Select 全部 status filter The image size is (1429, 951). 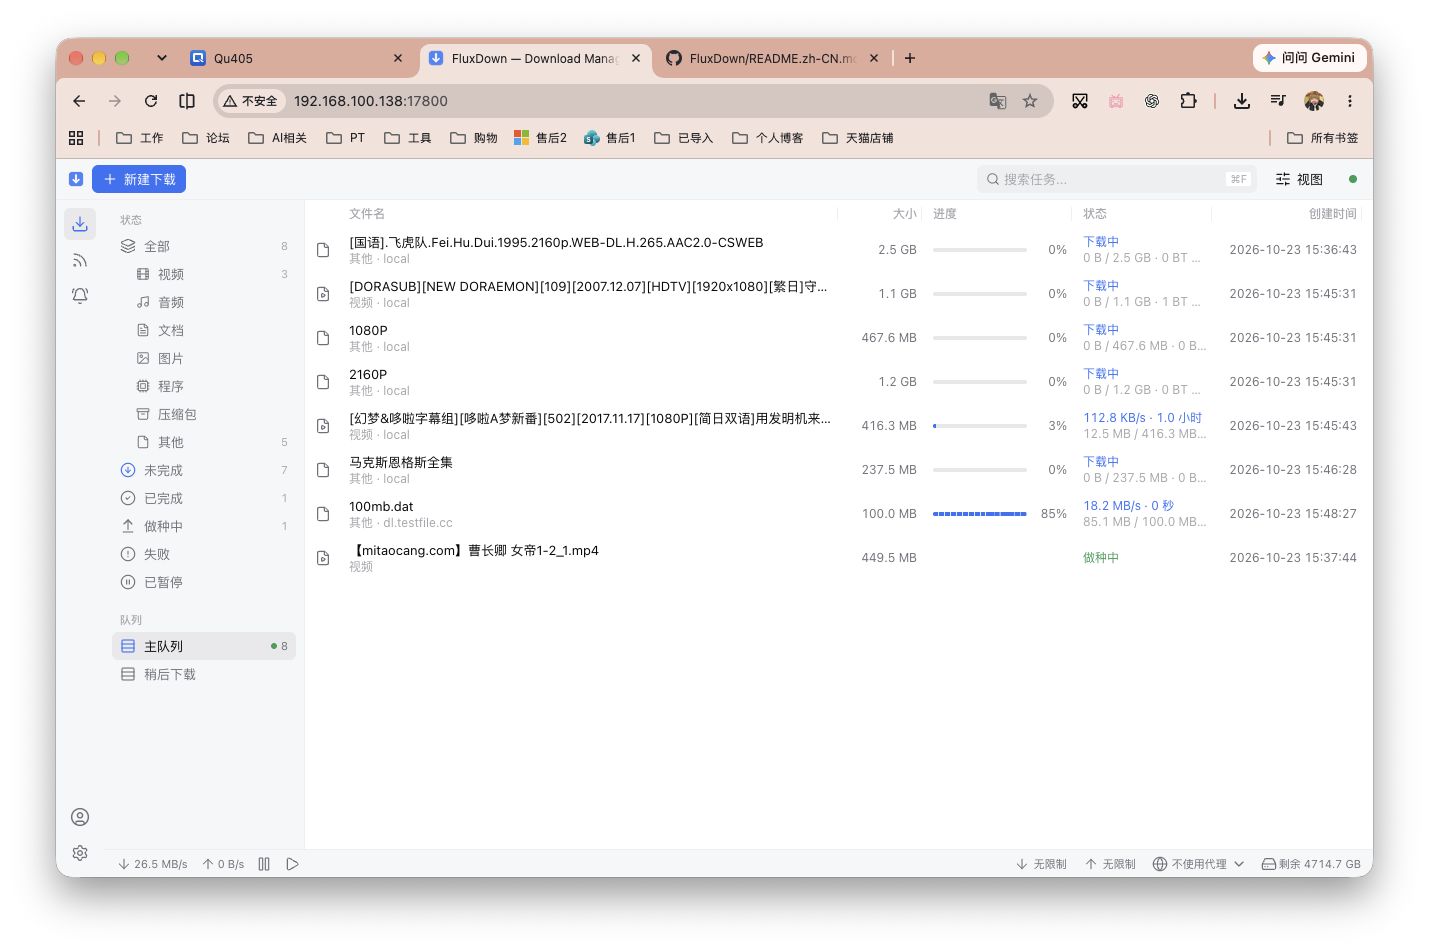[x=204, y=246]
